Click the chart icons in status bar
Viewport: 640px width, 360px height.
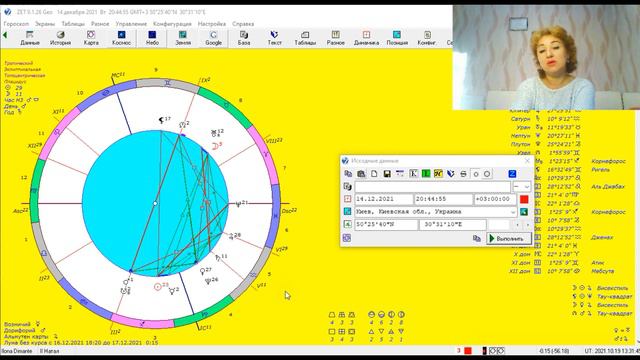point(497,351)
